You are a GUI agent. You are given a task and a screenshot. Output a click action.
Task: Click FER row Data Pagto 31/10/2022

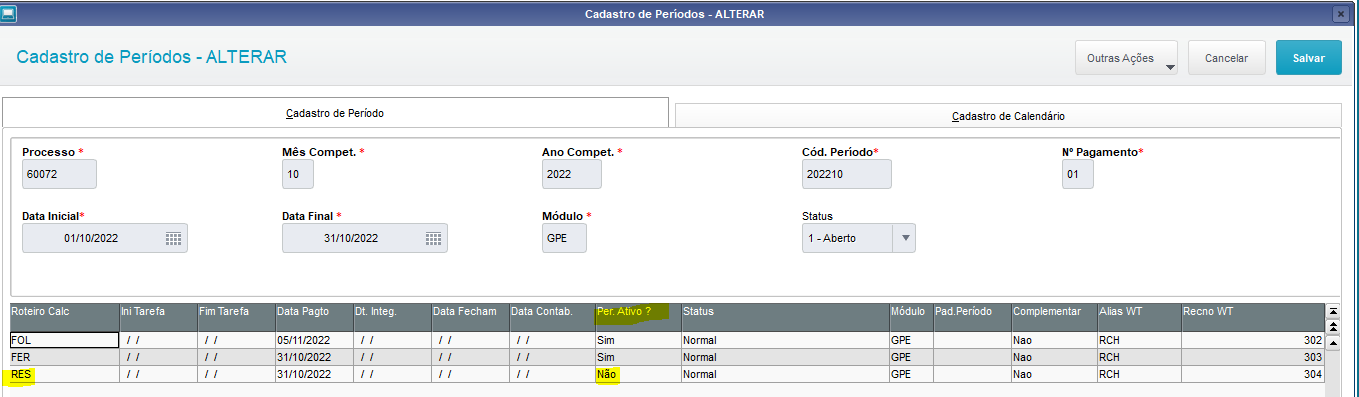click(x=314, y=357)
